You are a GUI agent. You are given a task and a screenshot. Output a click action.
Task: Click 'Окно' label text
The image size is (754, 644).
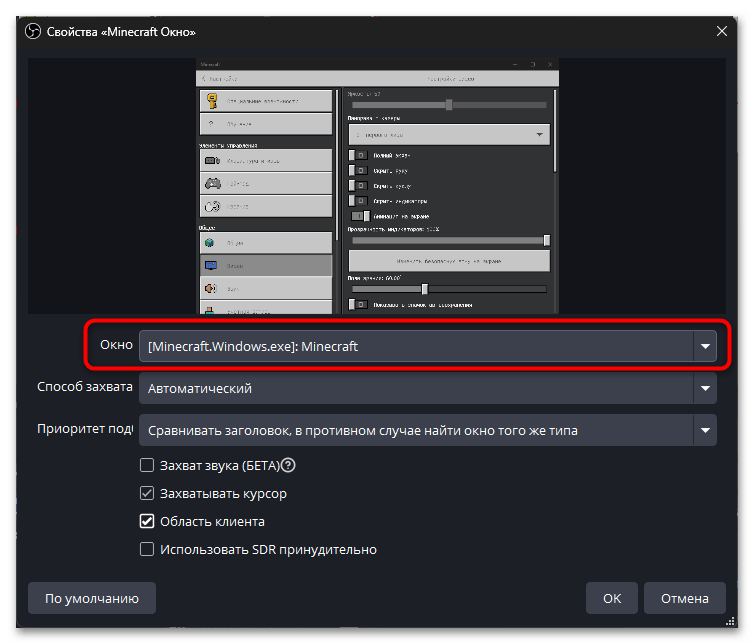click(116, 344)
